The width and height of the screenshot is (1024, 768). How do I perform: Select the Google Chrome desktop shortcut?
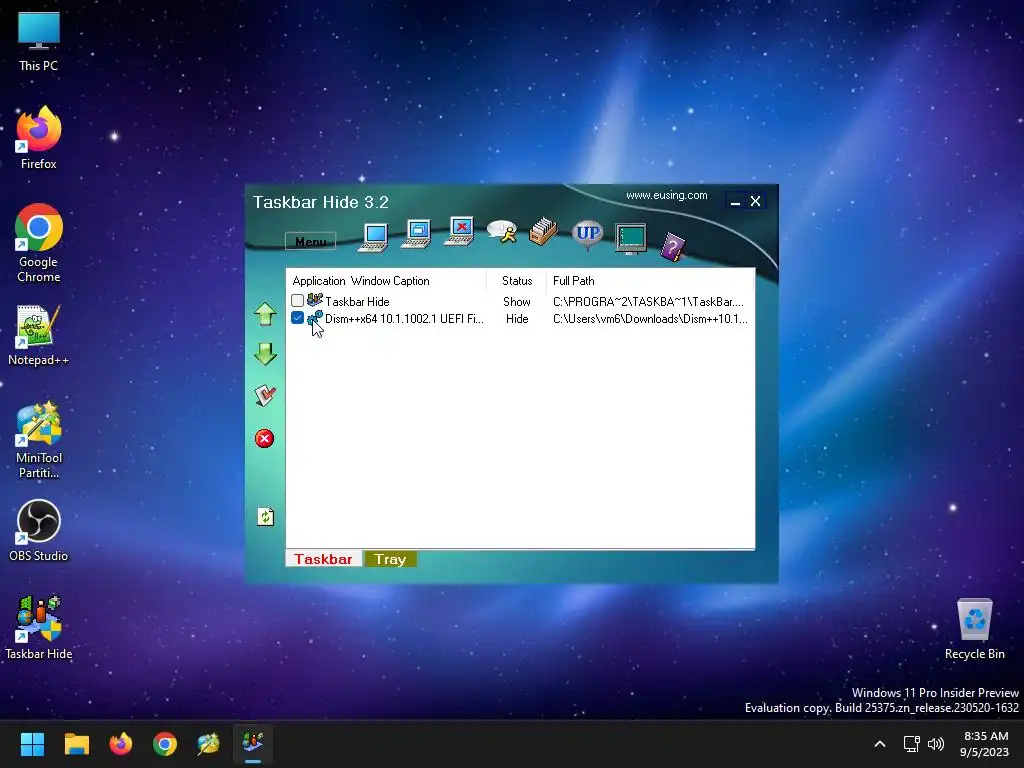coord(39,243)
